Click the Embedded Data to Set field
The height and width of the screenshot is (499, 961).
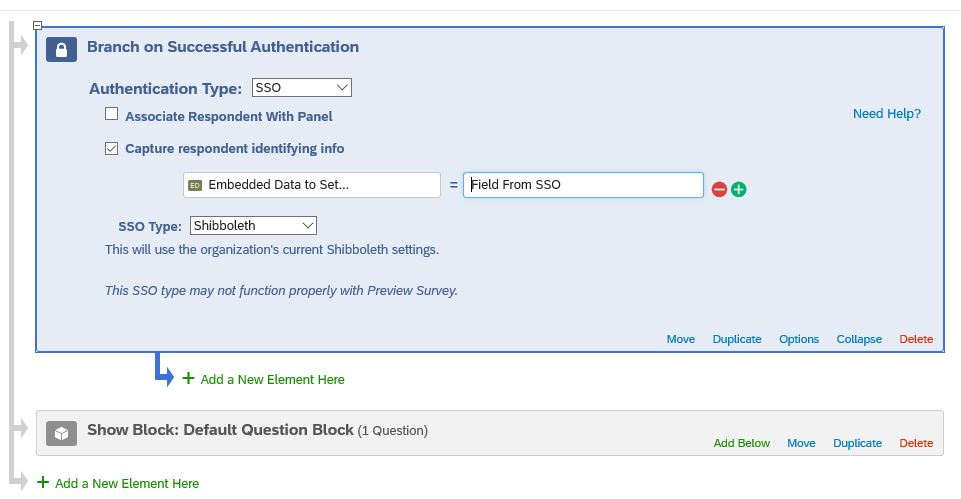[x=311, y=185]
